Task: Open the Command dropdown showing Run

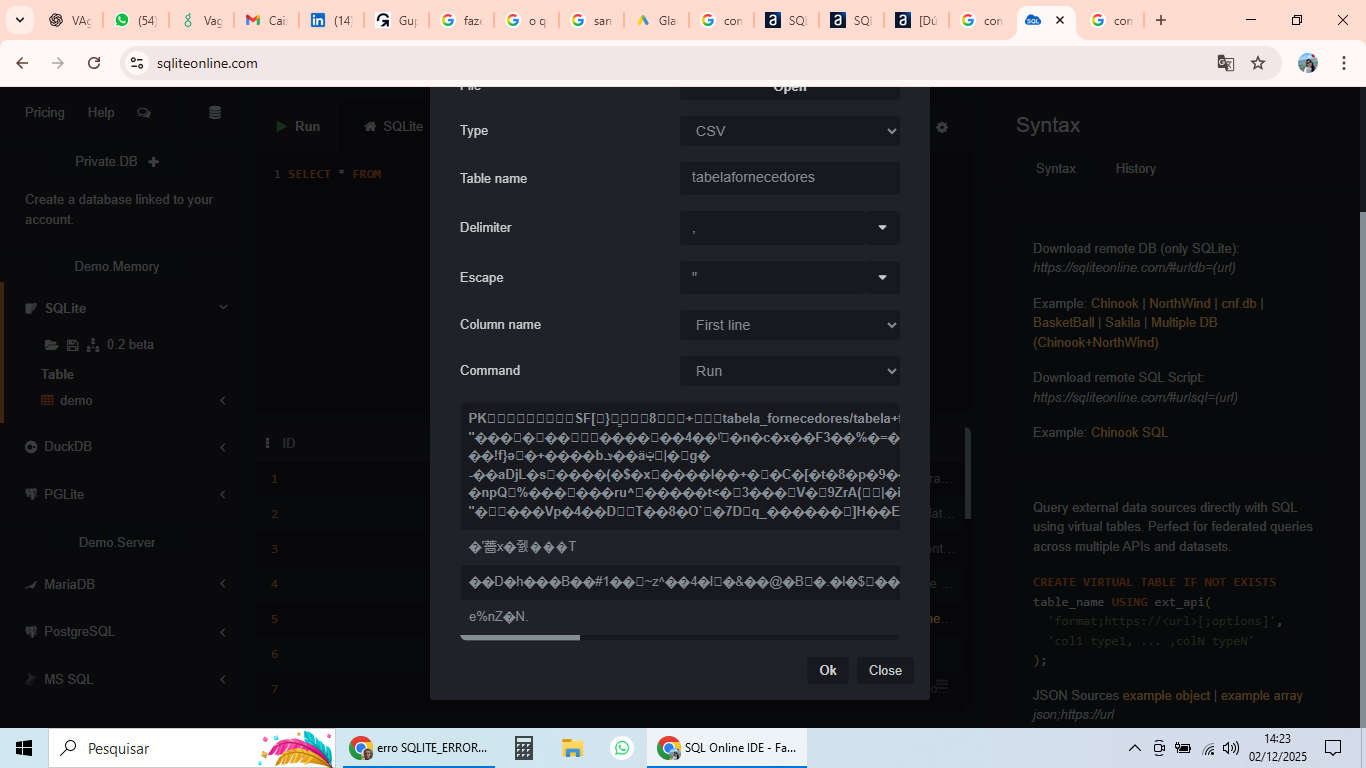Action: (790, 371)
